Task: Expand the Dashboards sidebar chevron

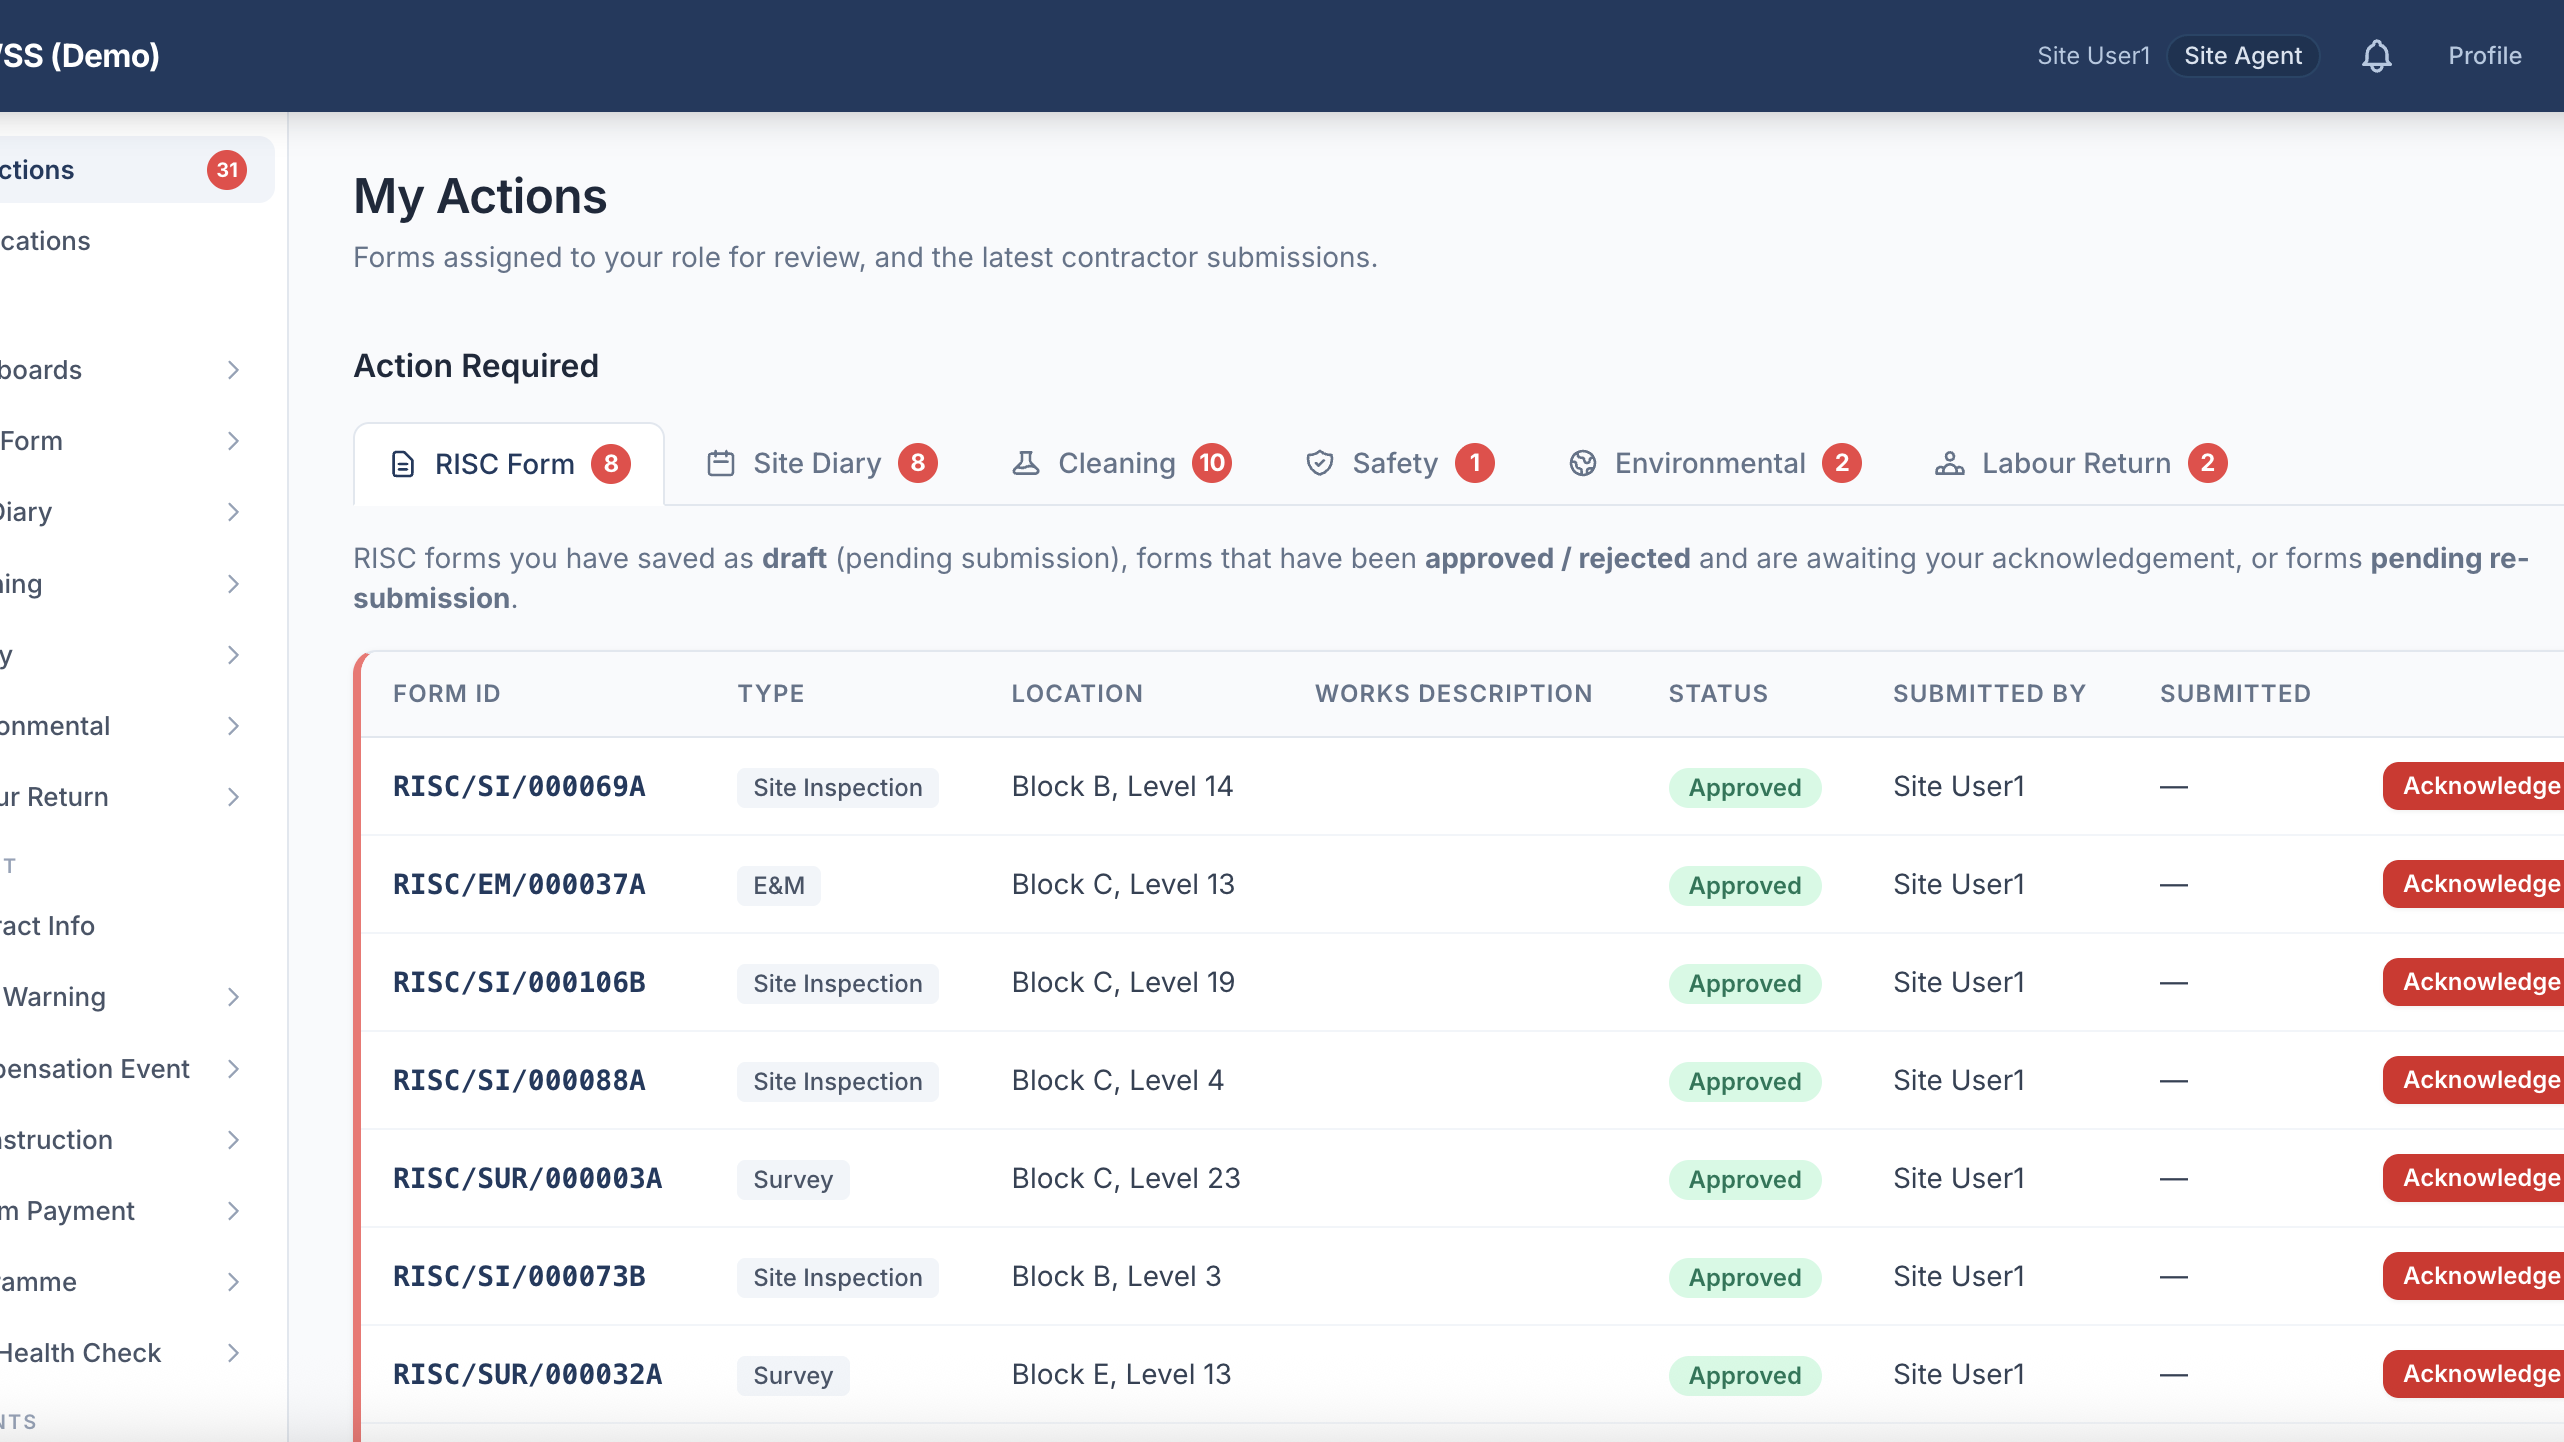Action: tap(233, 370)
